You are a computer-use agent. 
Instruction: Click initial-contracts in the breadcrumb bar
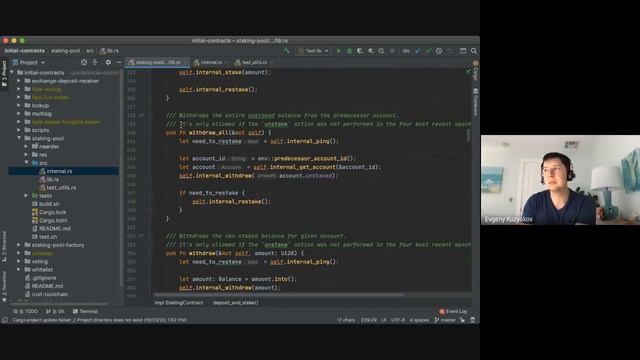coord(24,51)
